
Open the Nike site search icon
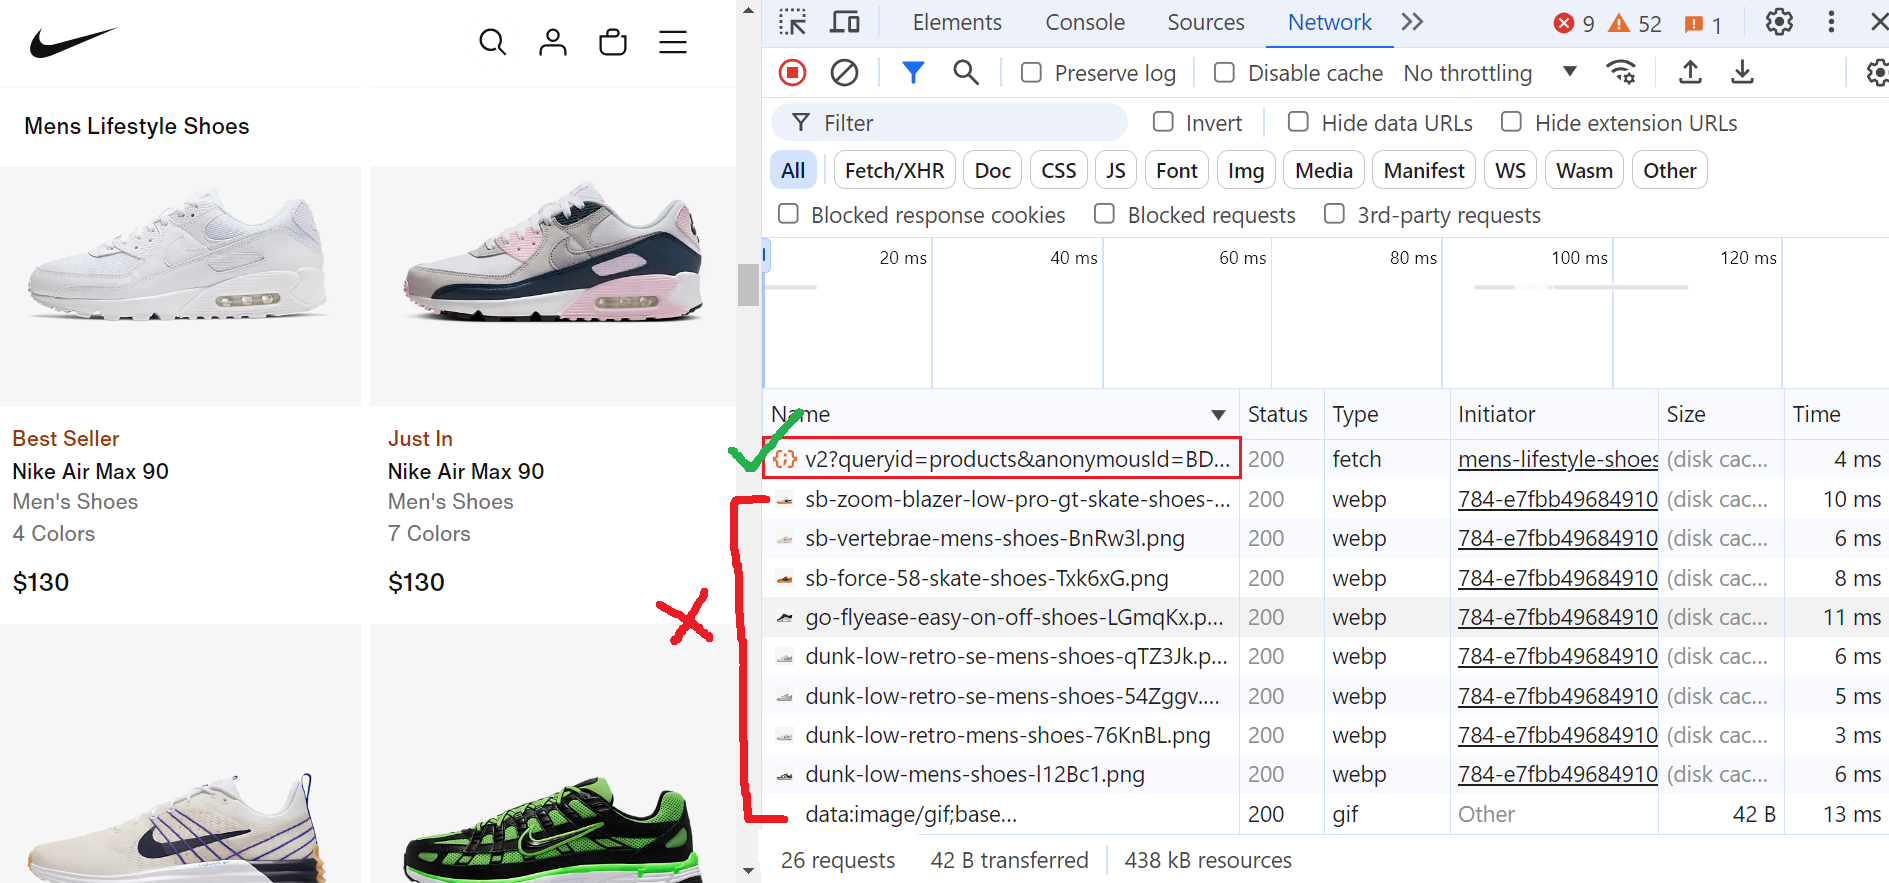[492, 42]
